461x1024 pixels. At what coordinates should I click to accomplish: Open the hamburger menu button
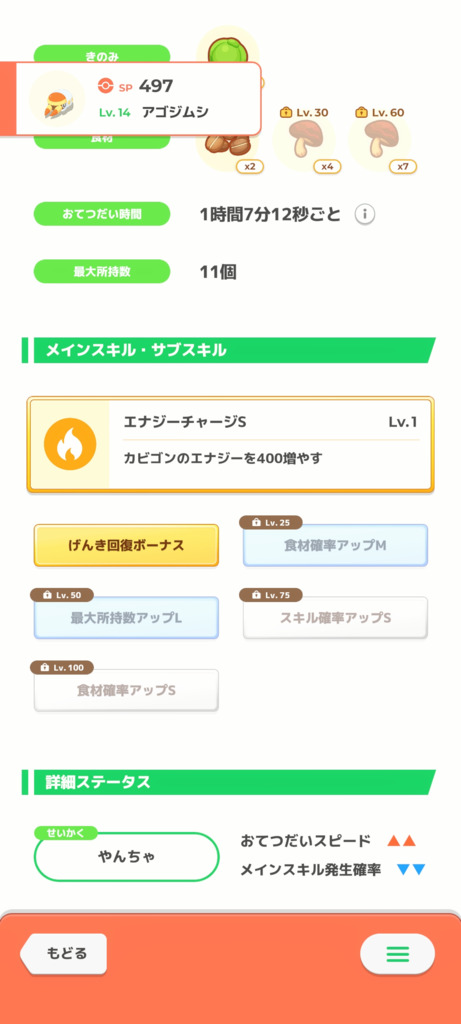397,954
